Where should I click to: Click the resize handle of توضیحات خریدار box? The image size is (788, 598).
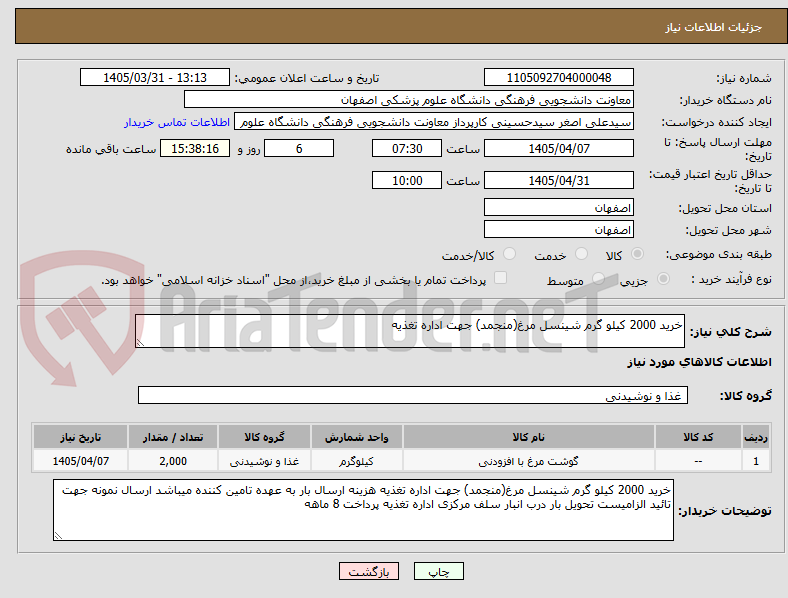click(58, 536)
